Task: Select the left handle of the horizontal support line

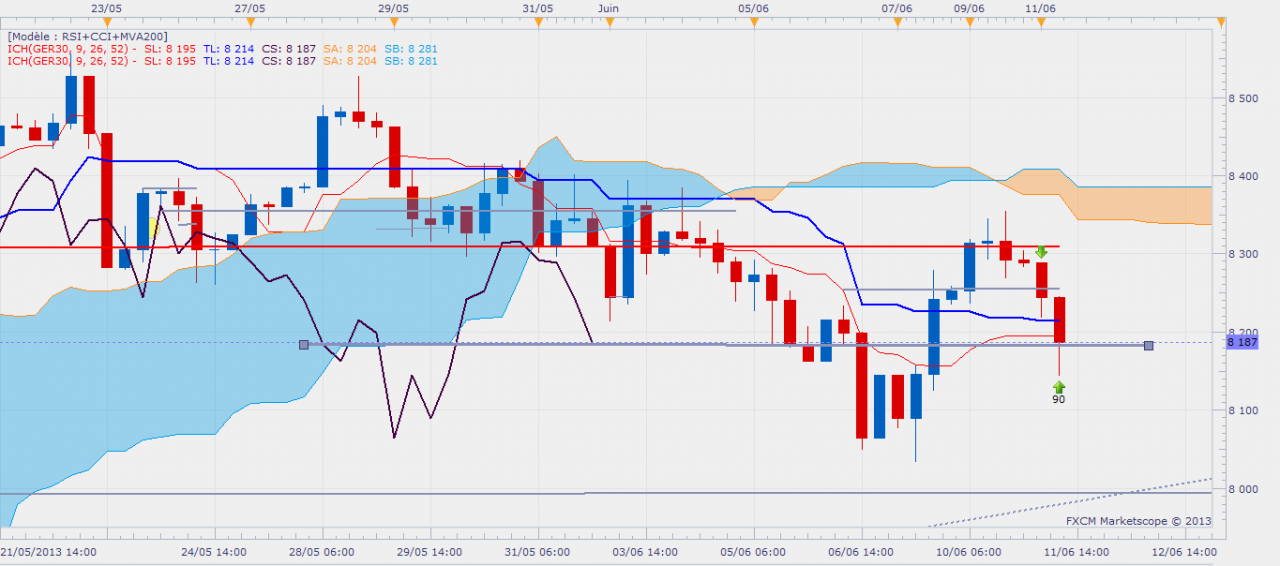Action: click(304, 344)
